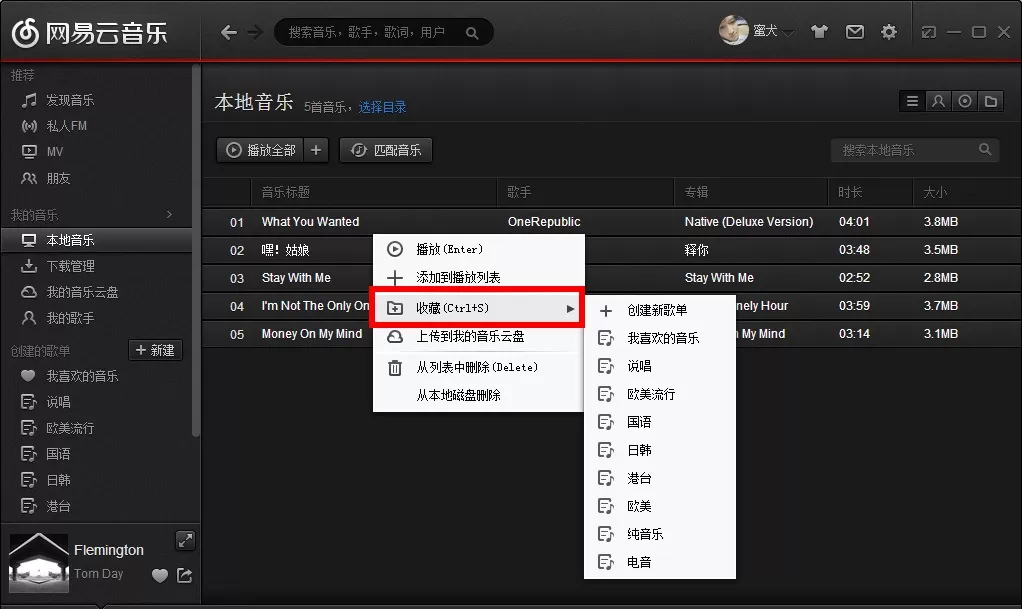Click Native (Deluxe Version) album cell
Screen dimensions: 1022x609
(749, 222)
